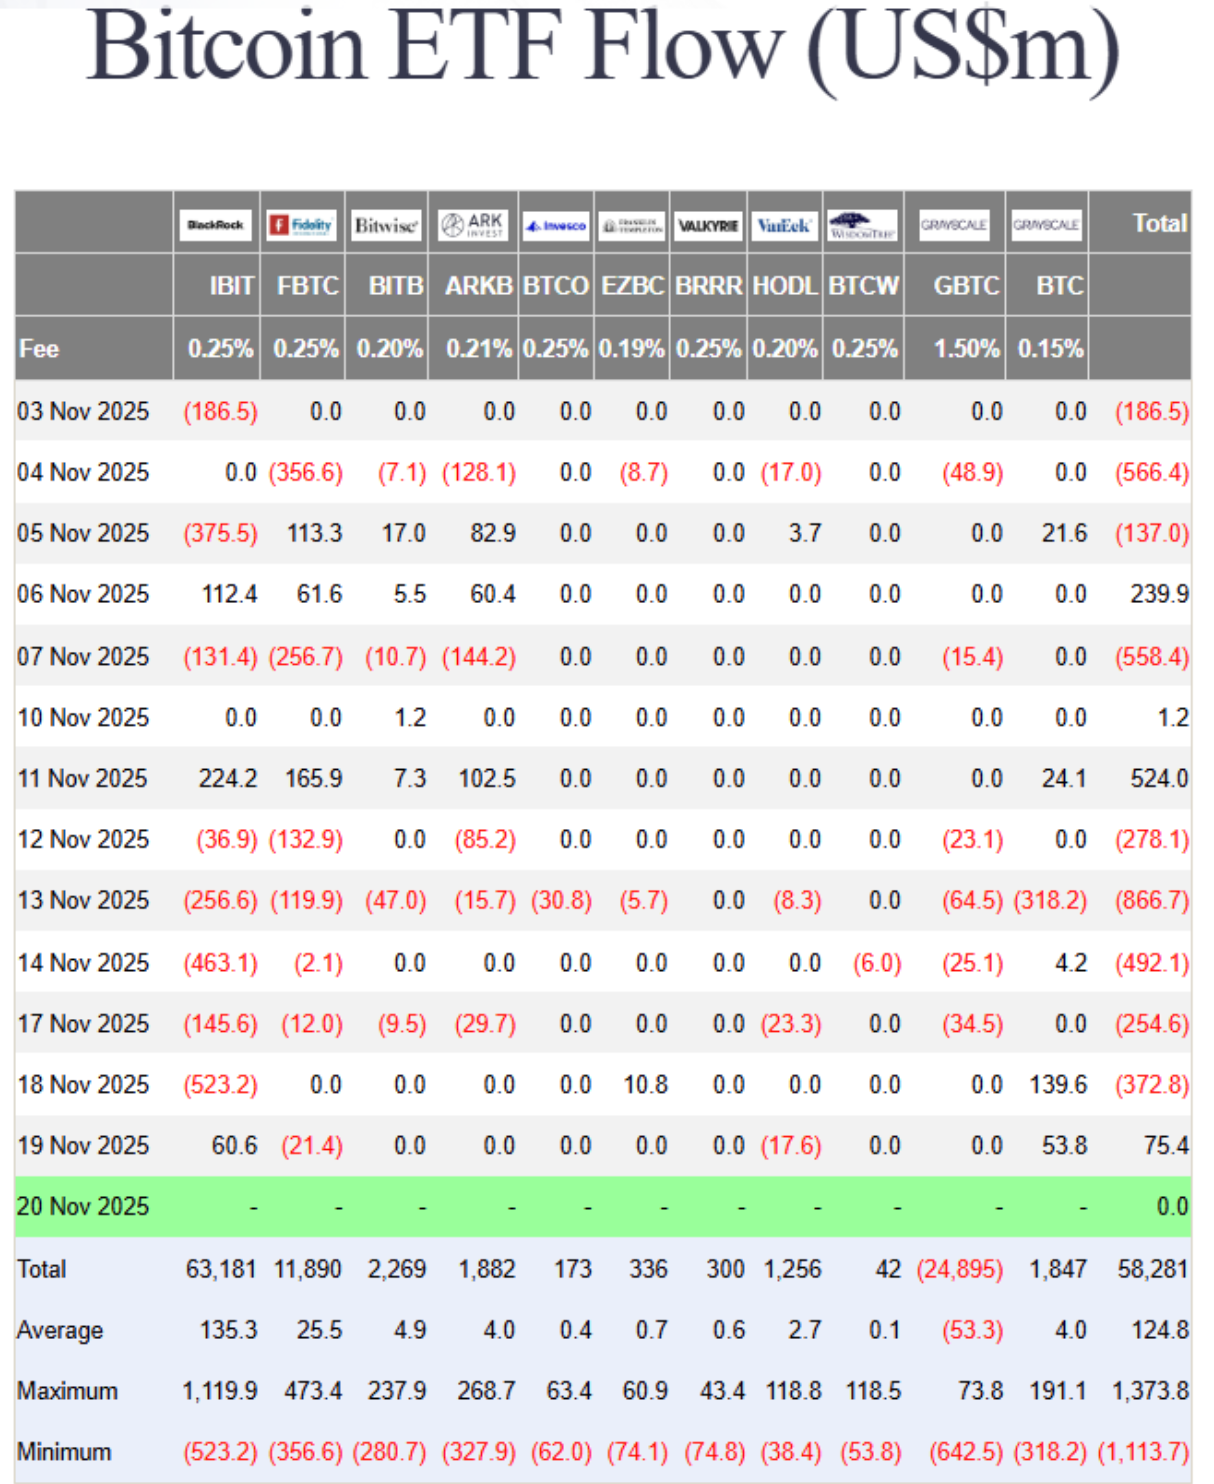The height and width of the screenshot is (1484, 1214).
Task: Click the Total column header
Action: coord(1160,223)
